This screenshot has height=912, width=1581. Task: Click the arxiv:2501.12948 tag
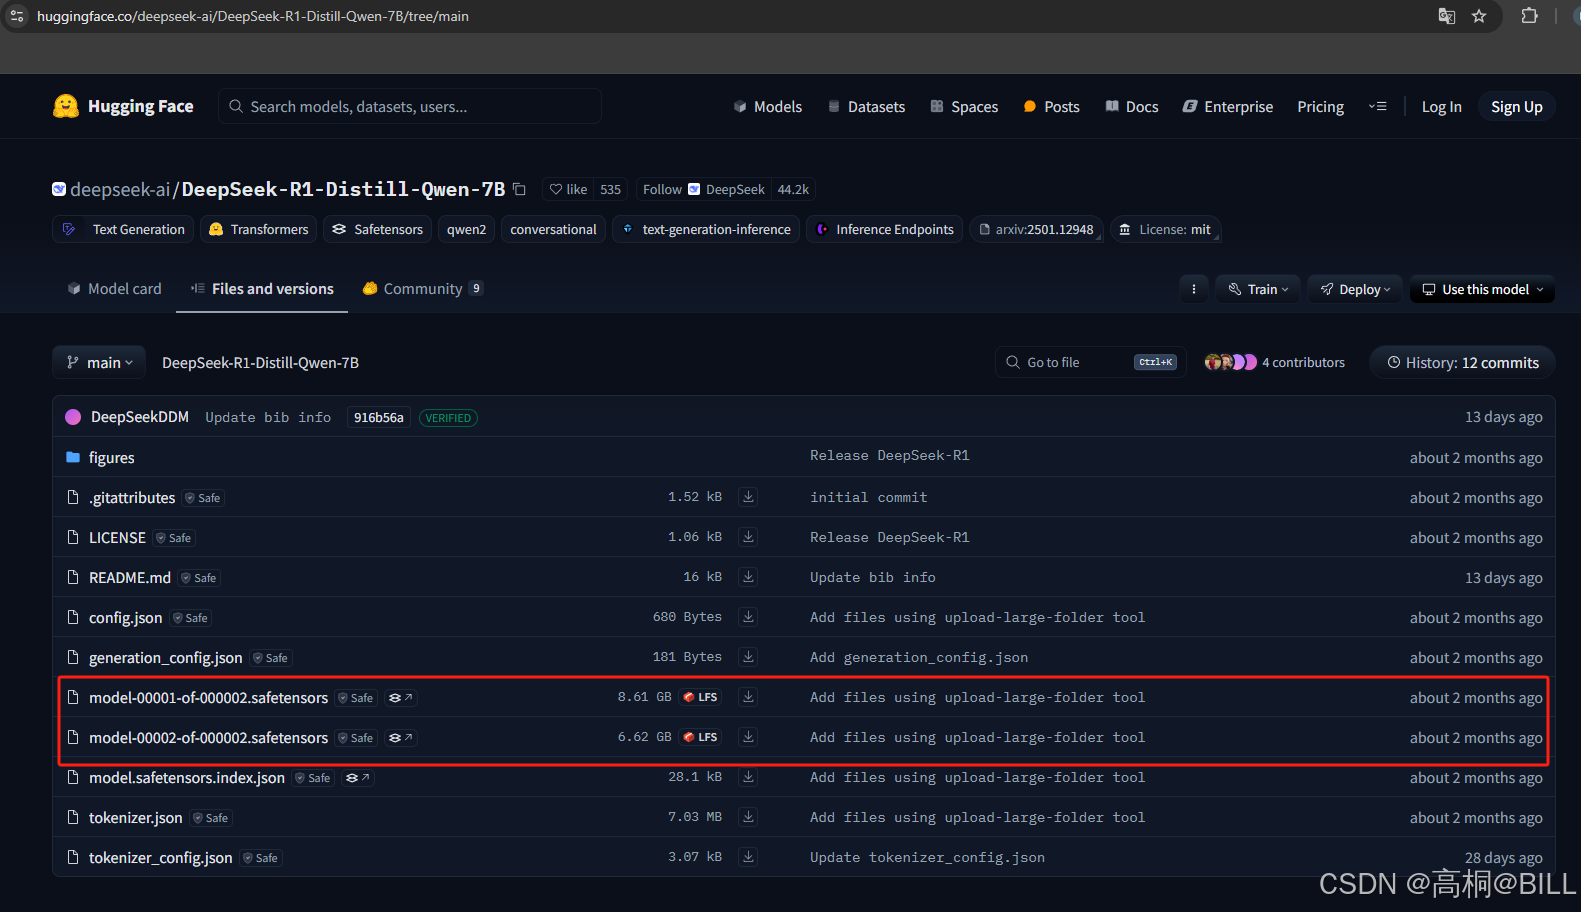click(x=1036, y=229)
